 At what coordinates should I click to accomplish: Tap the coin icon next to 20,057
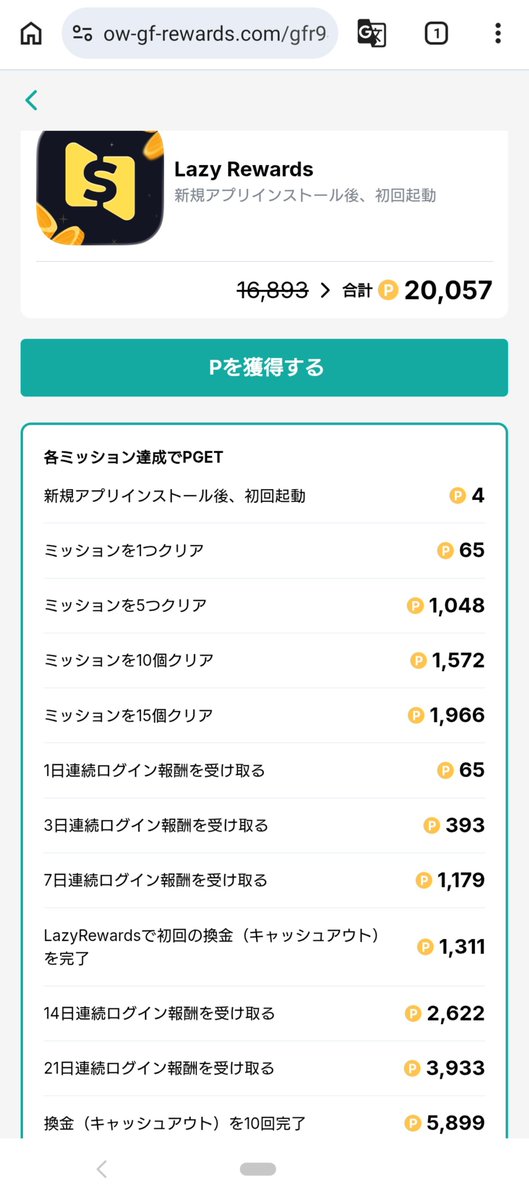[x=389, y=290]
